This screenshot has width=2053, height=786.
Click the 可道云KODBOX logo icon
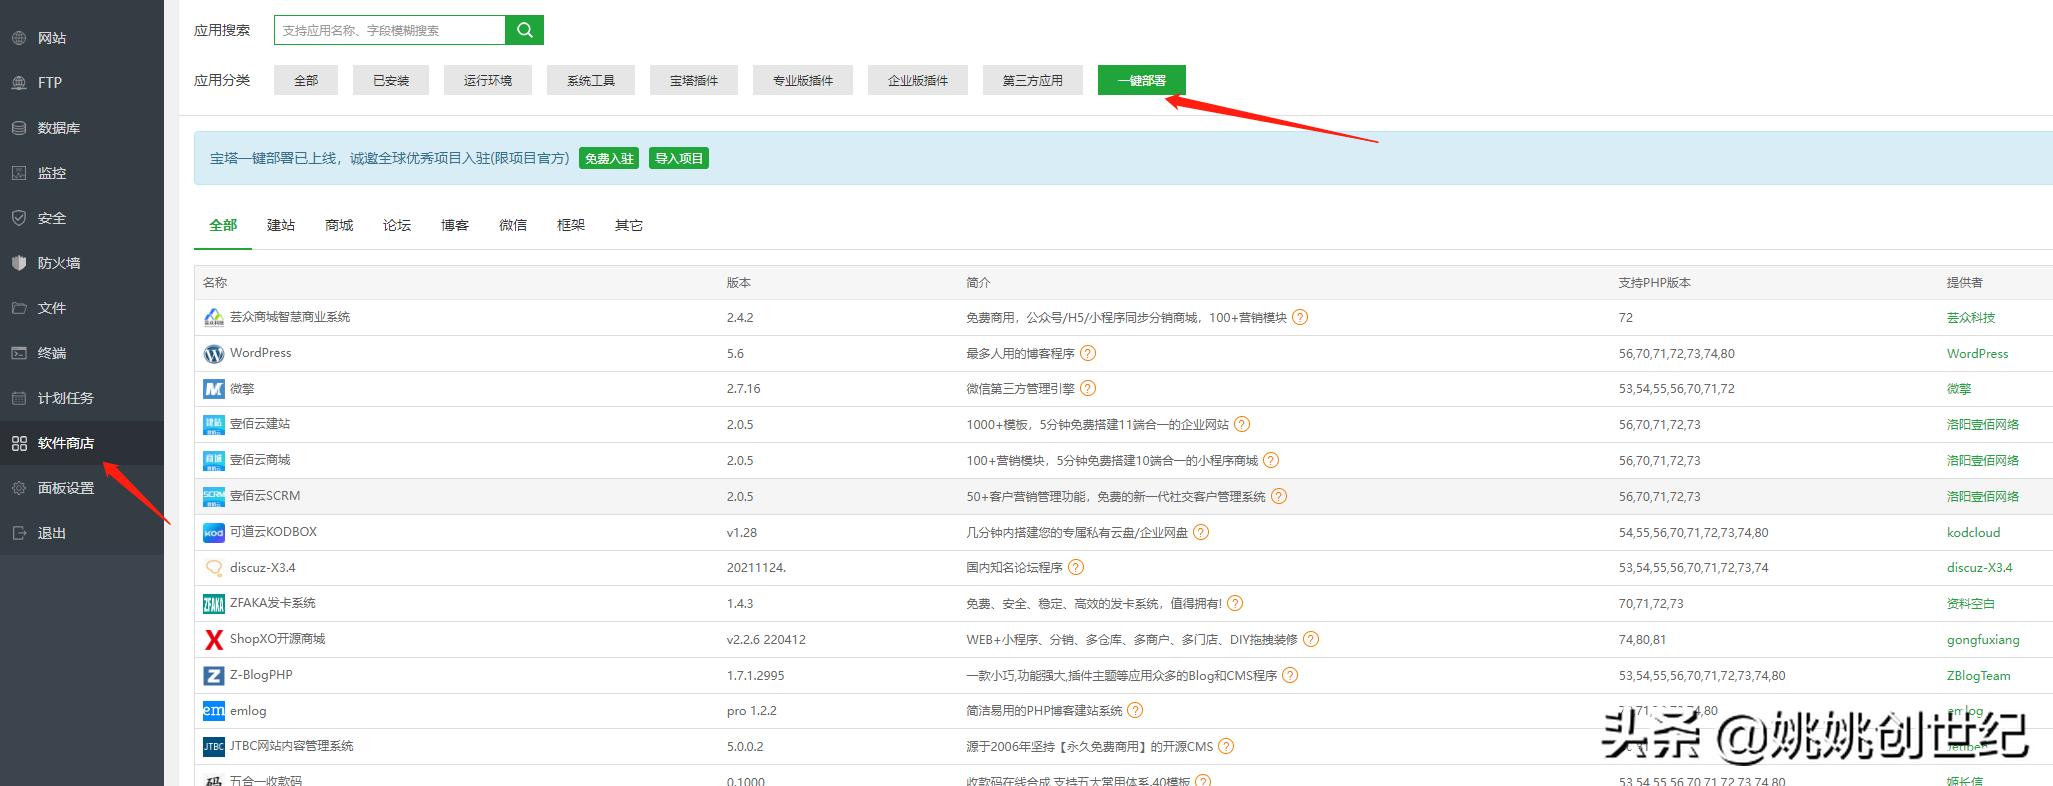214,533
